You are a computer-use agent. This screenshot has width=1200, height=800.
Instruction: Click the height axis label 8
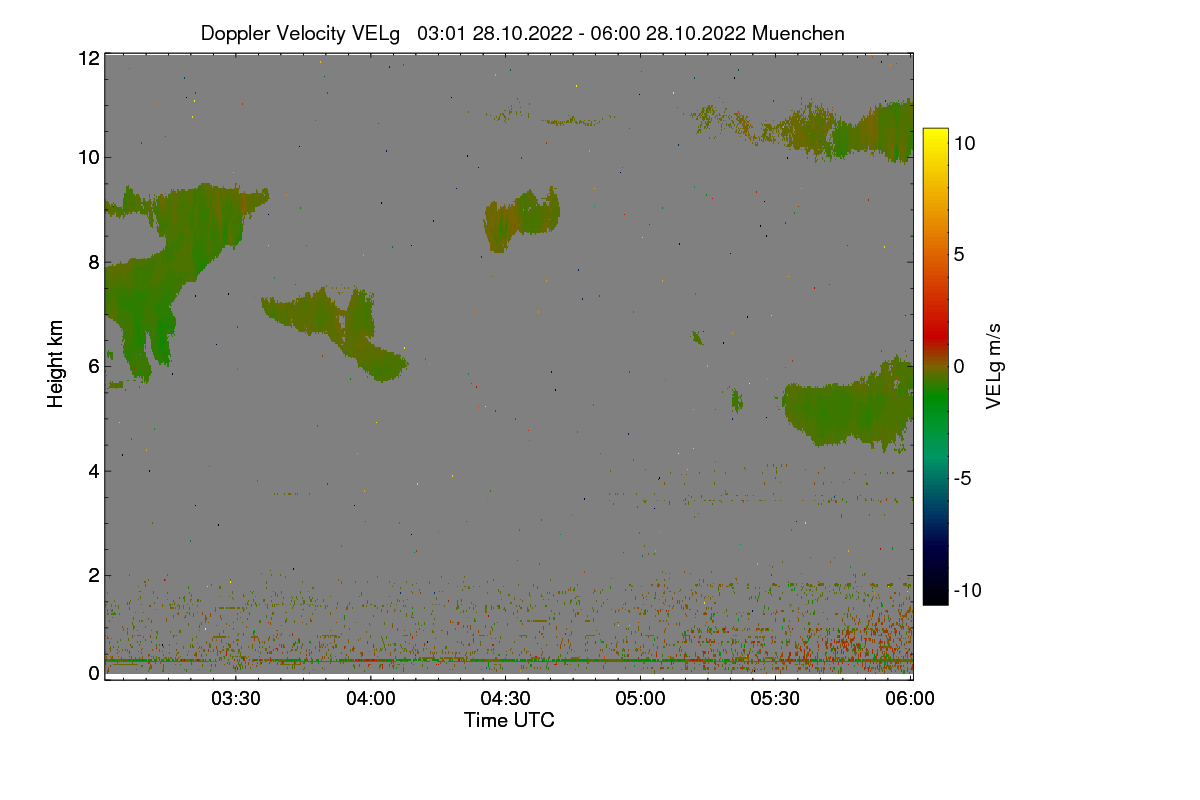point(94,262)
